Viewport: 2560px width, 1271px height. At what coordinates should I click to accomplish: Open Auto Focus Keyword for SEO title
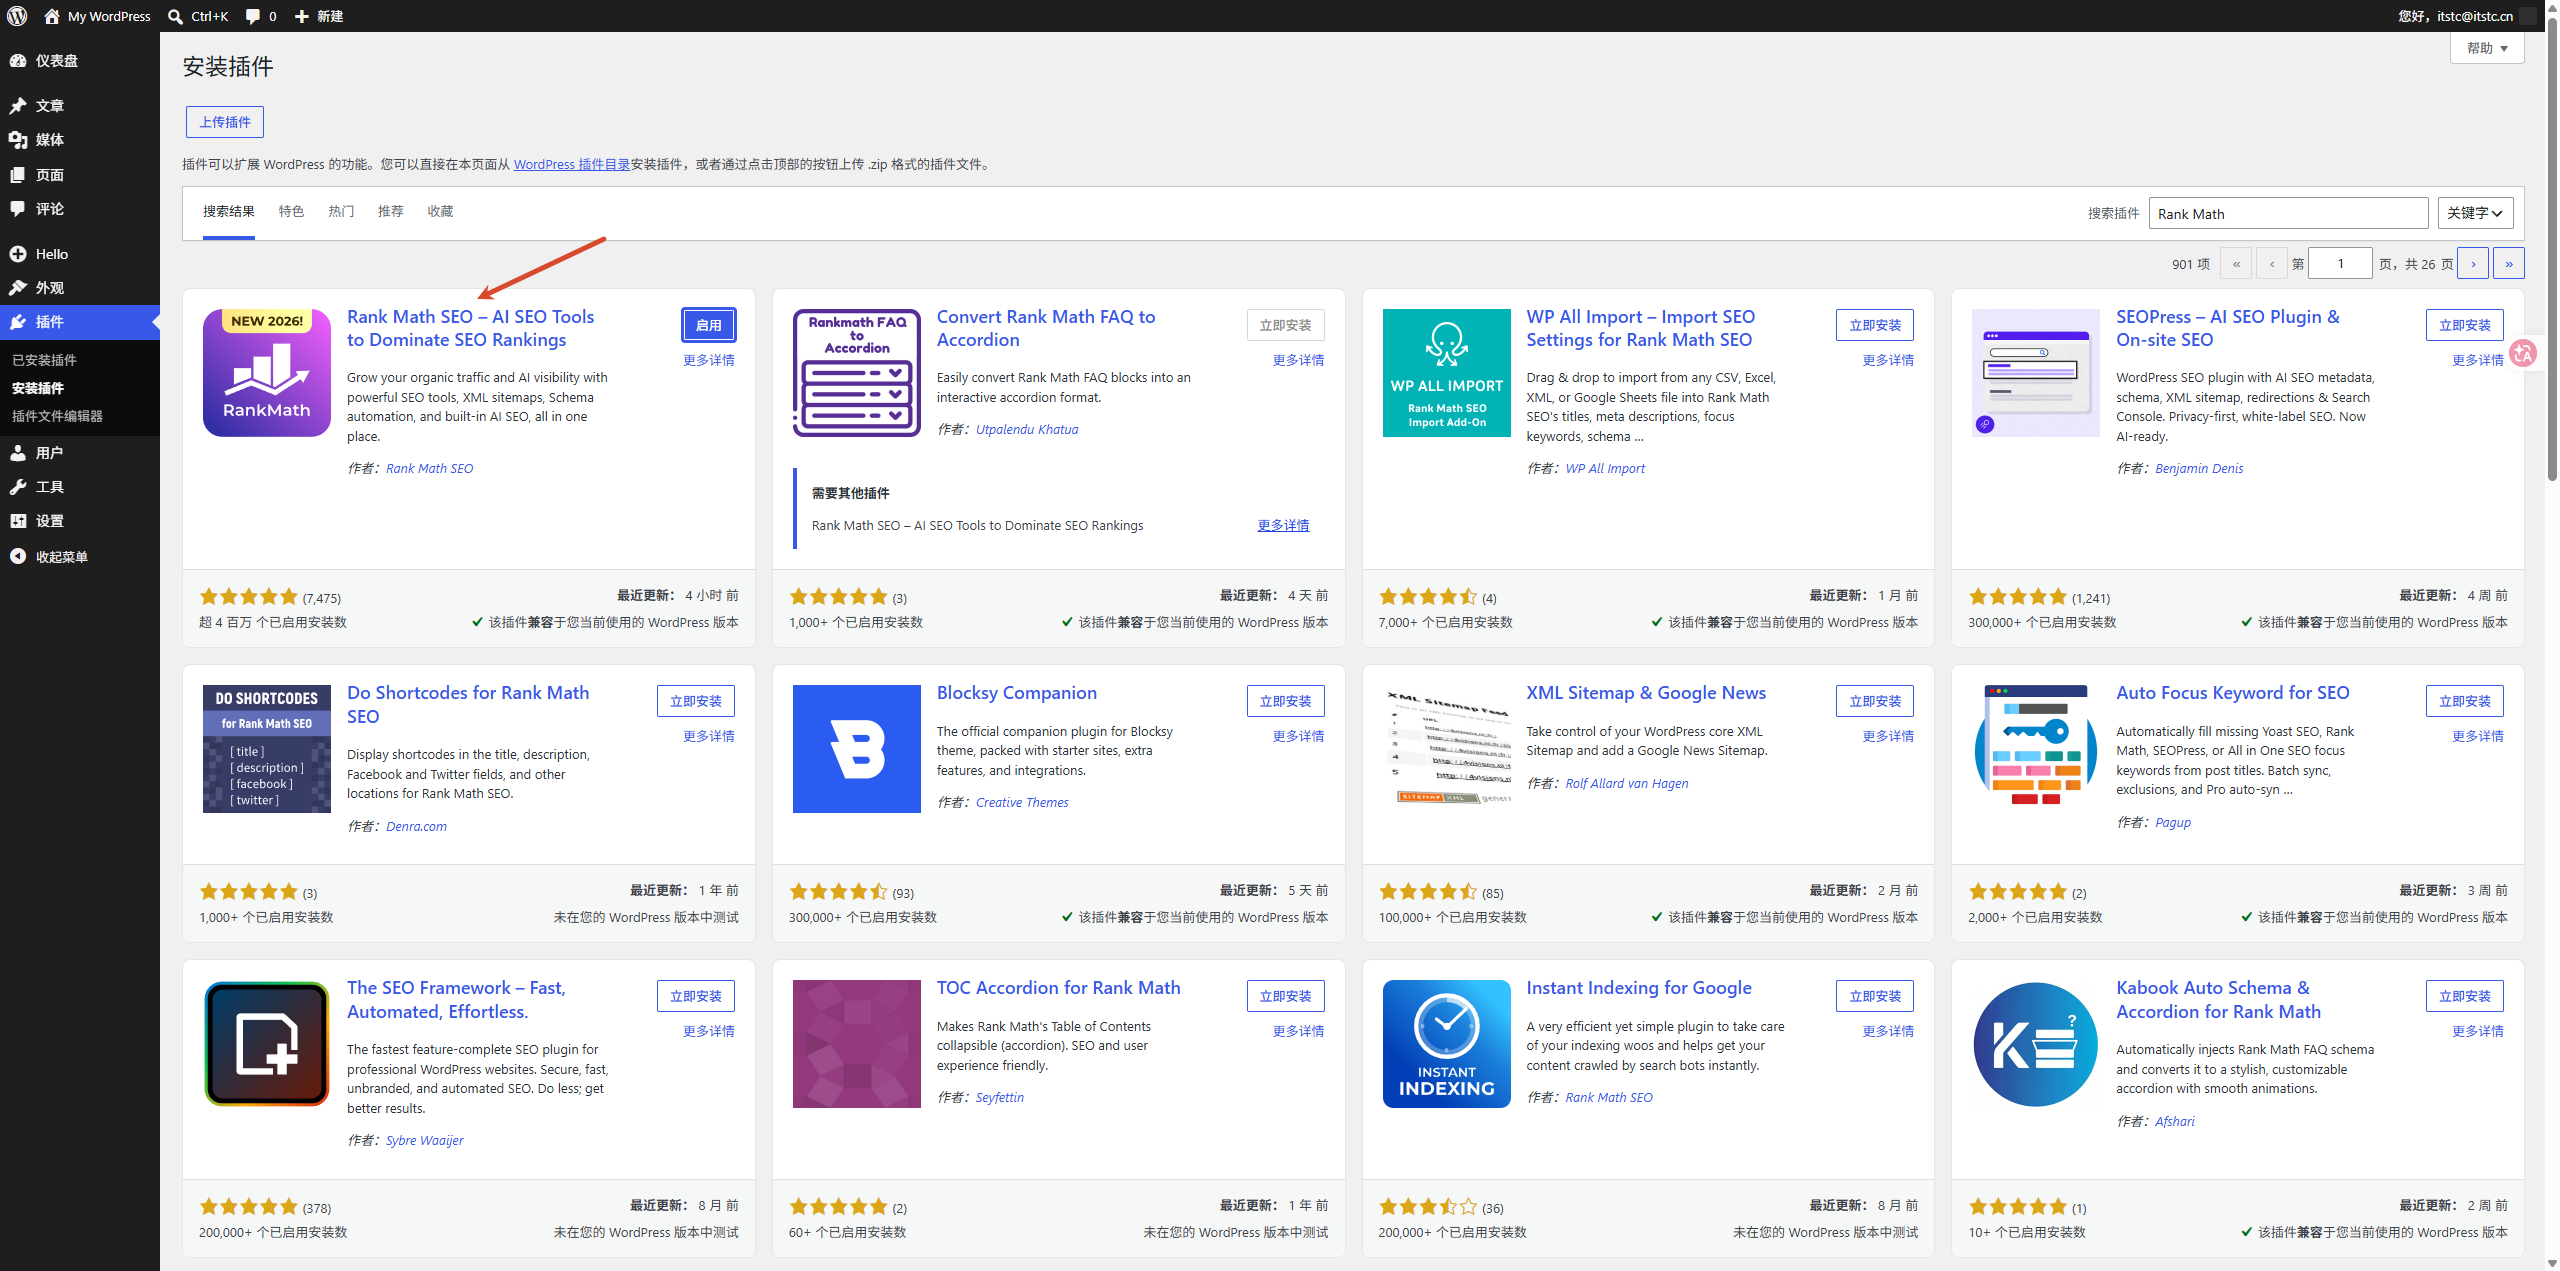coord(2233,693)
